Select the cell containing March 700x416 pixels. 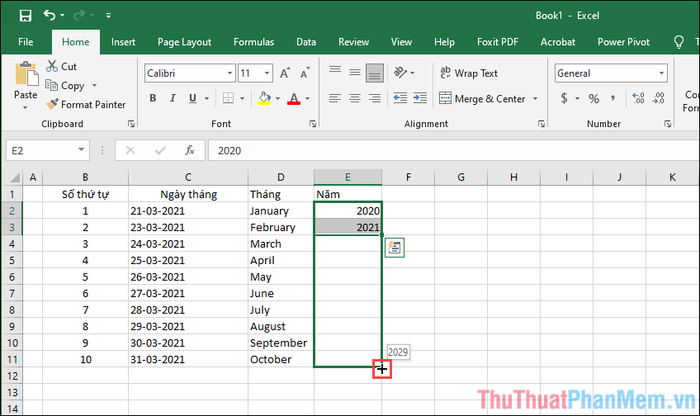(x=281, y=243)
